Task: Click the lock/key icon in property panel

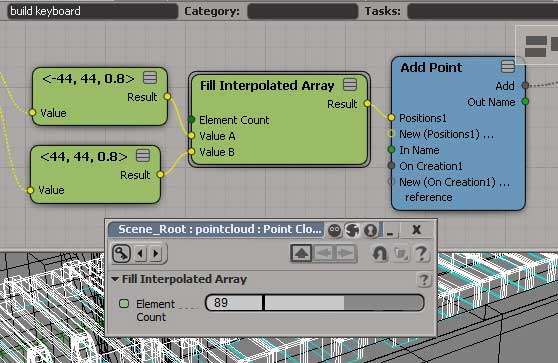Action: 121,254
